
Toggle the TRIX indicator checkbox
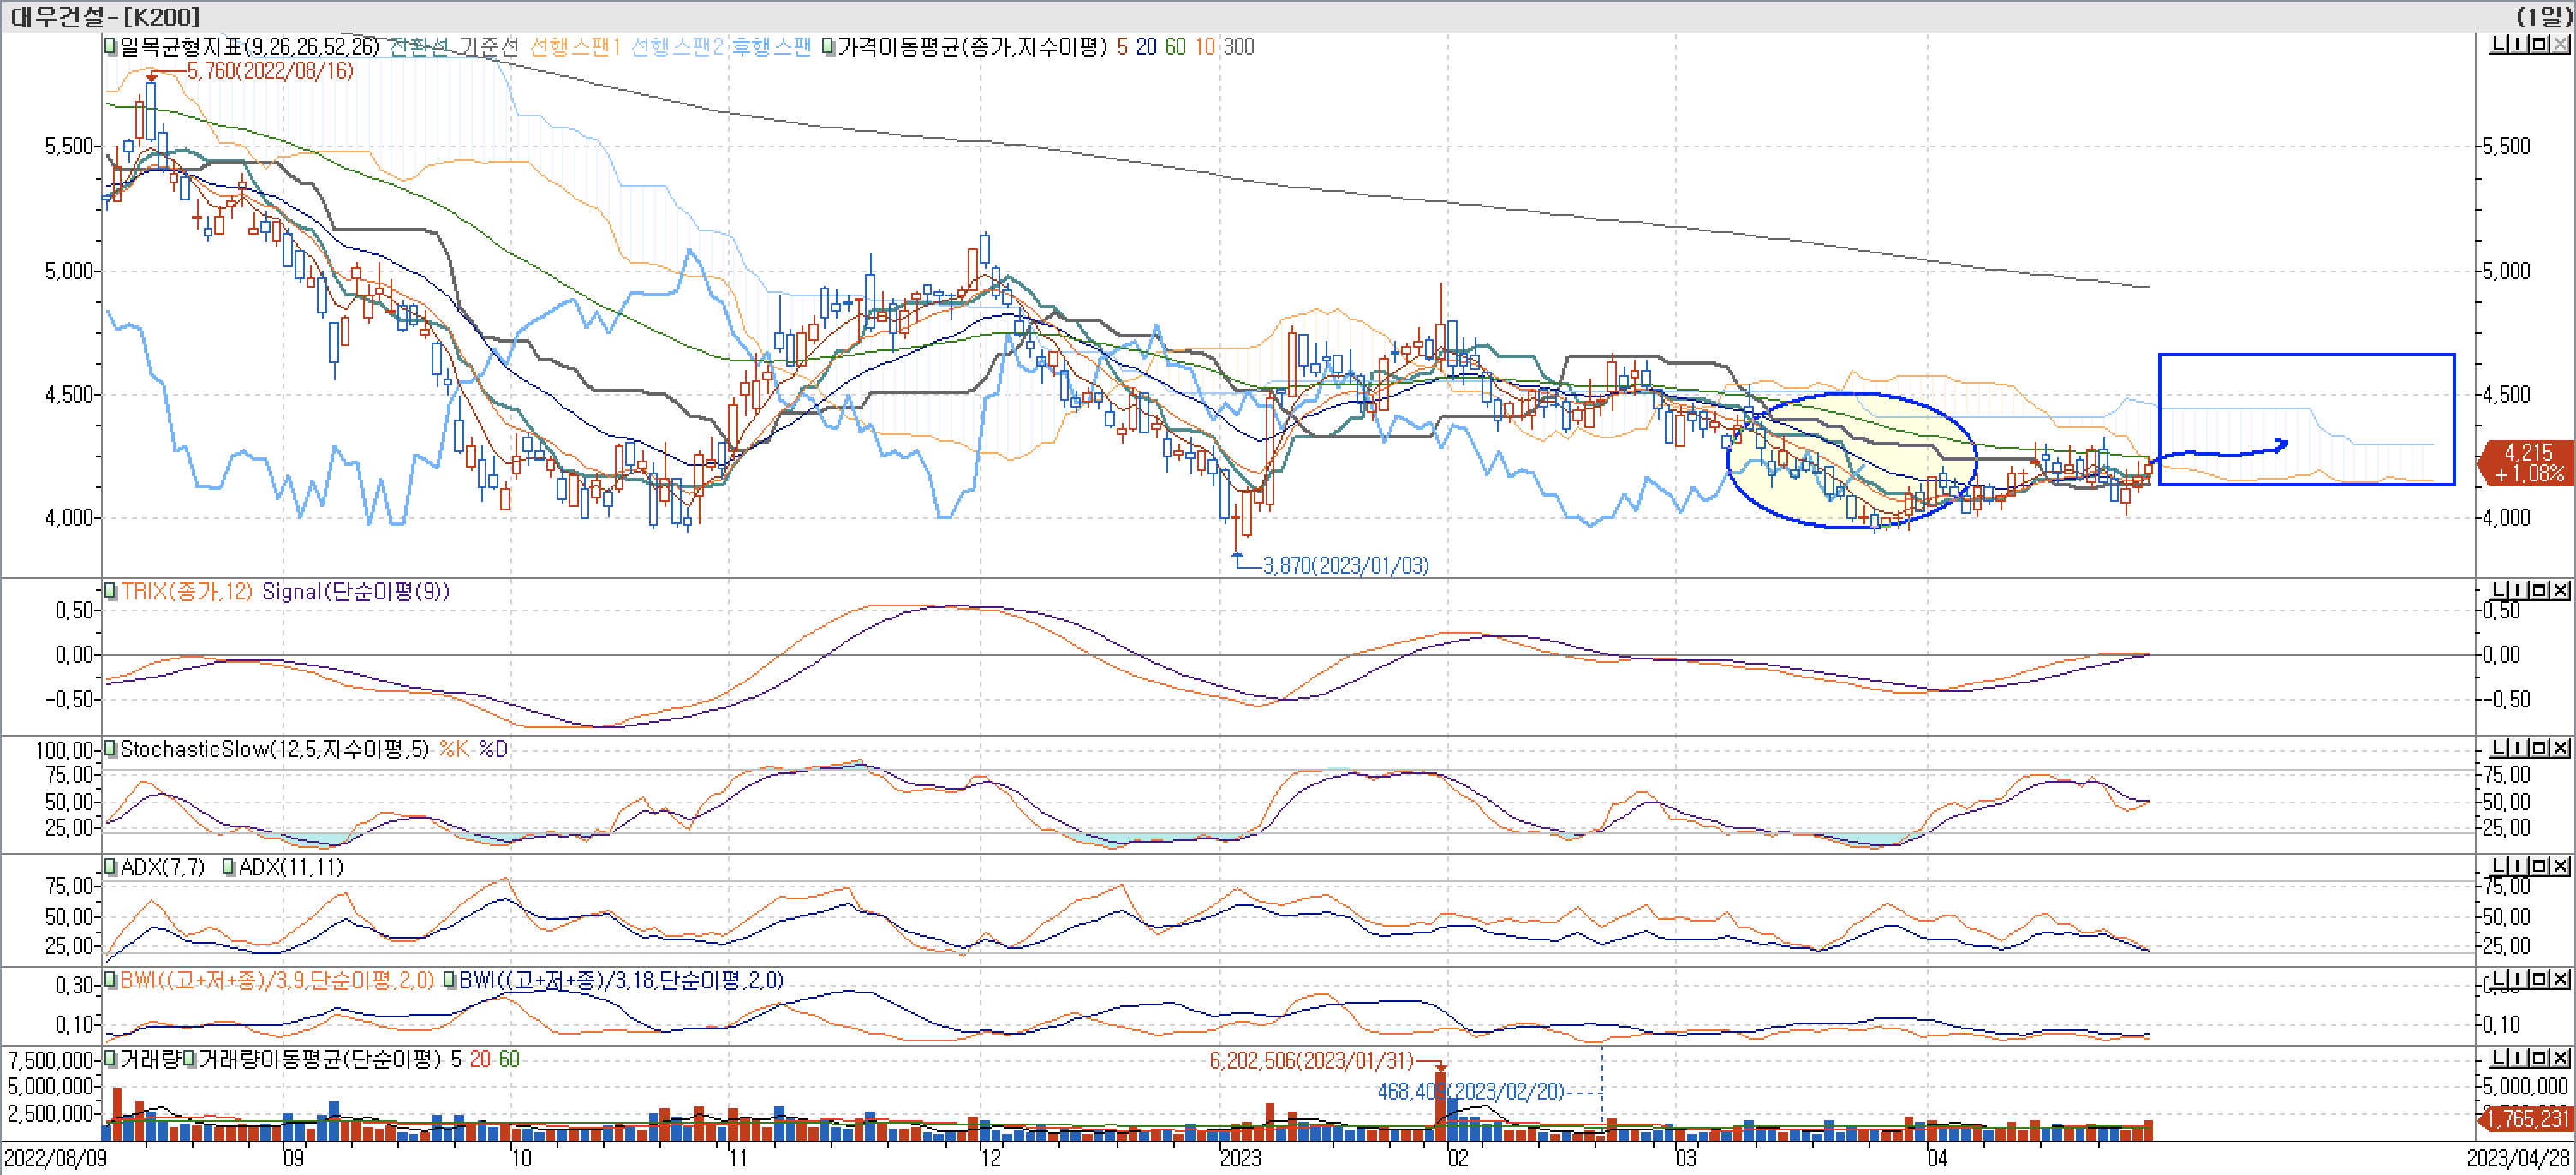pyautogui.click(x=111, y=591)
